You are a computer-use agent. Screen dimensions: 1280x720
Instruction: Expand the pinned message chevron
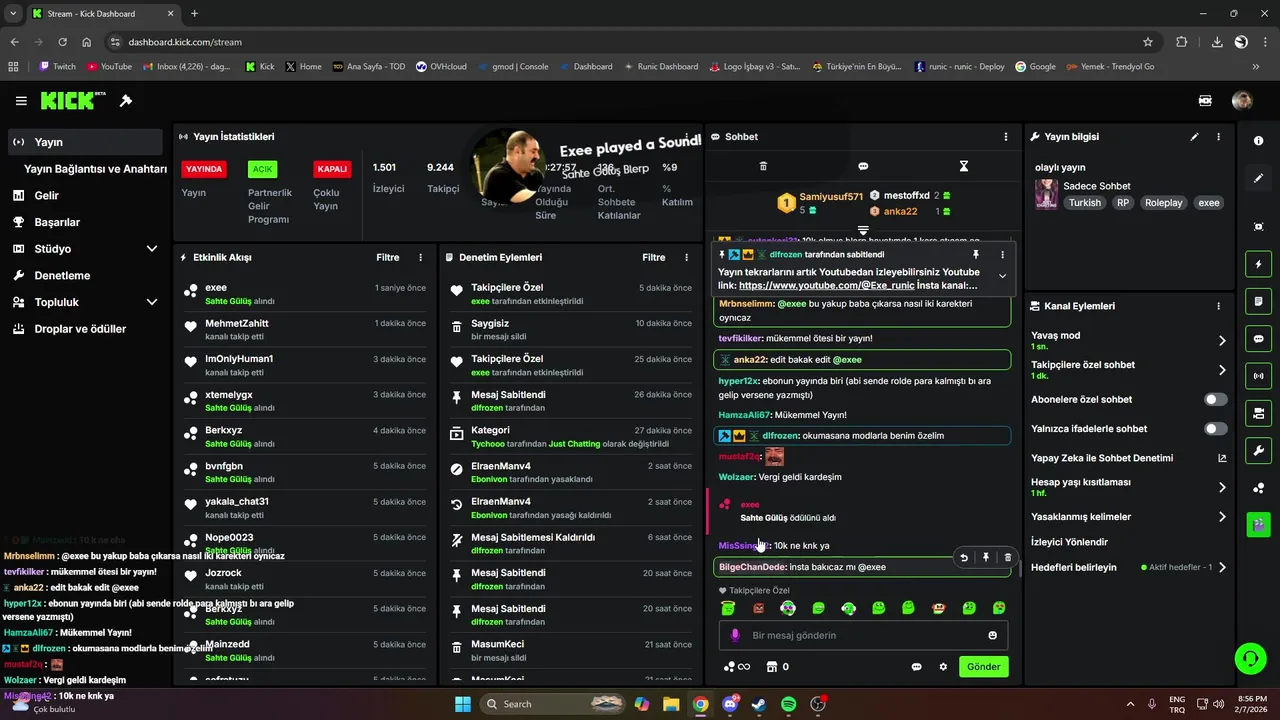point(1002,276)
